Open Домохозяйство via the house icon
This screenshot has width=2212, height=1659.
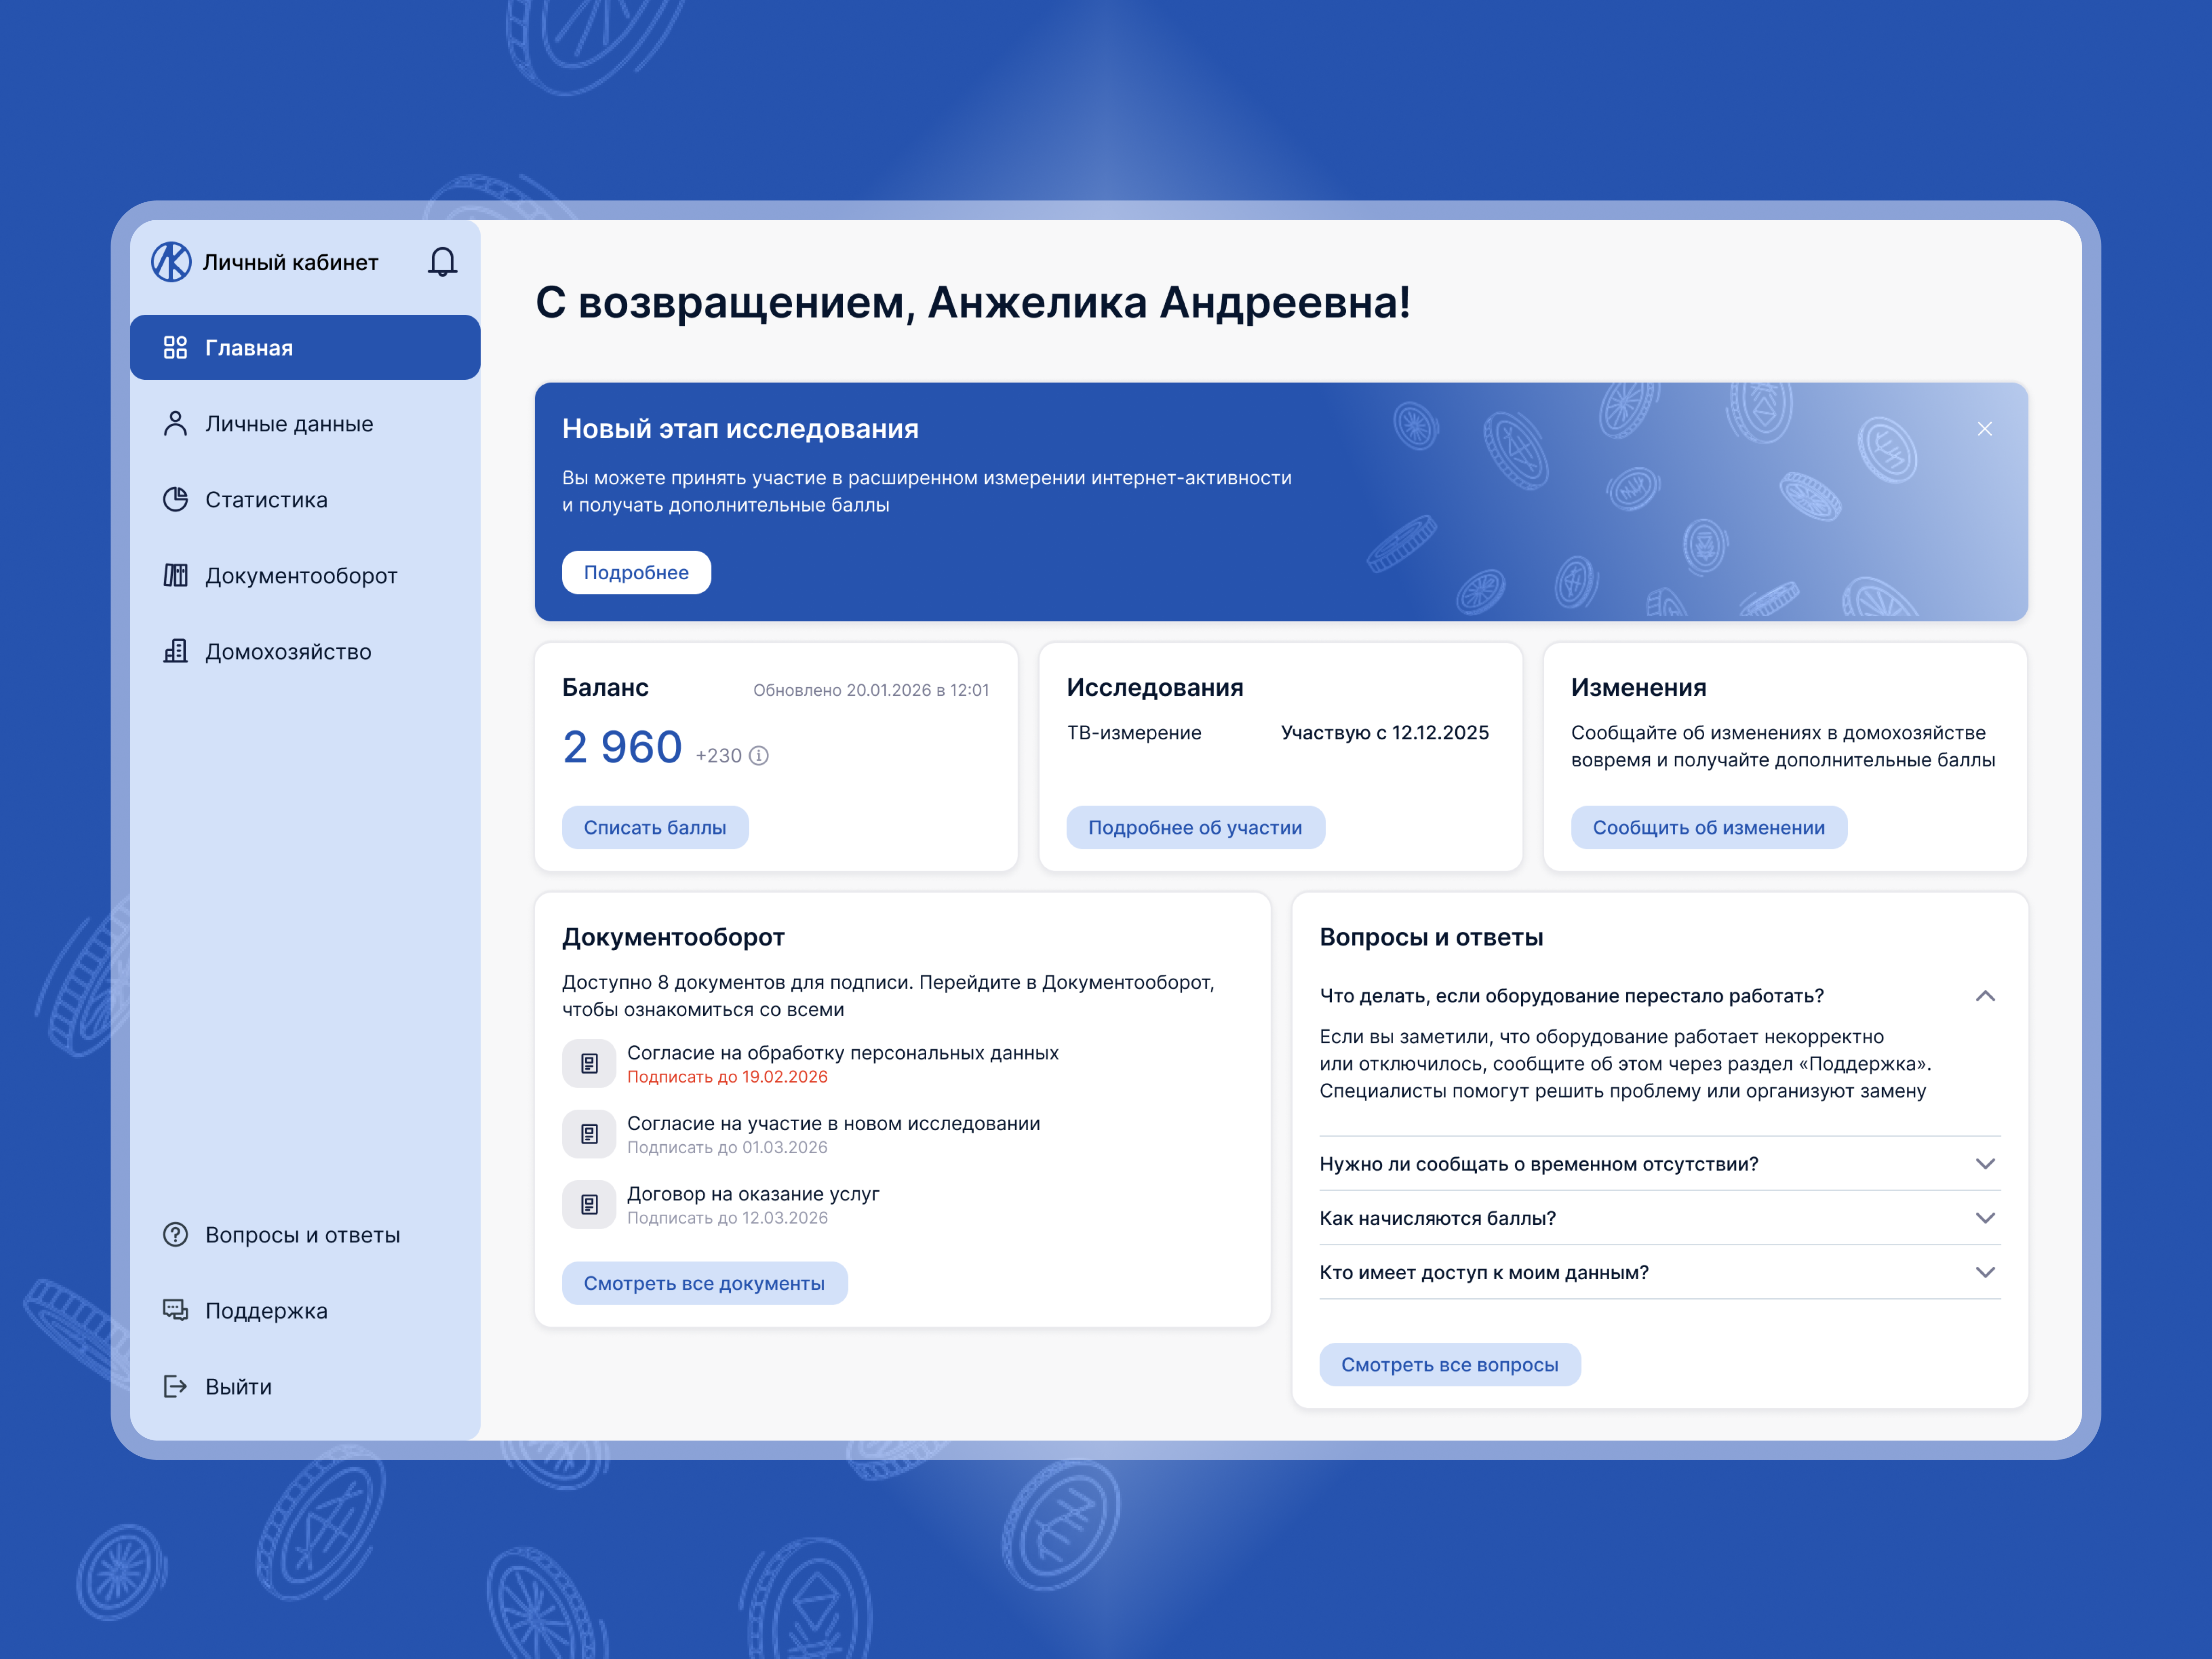pyautogui.click(x=175, y=651)
